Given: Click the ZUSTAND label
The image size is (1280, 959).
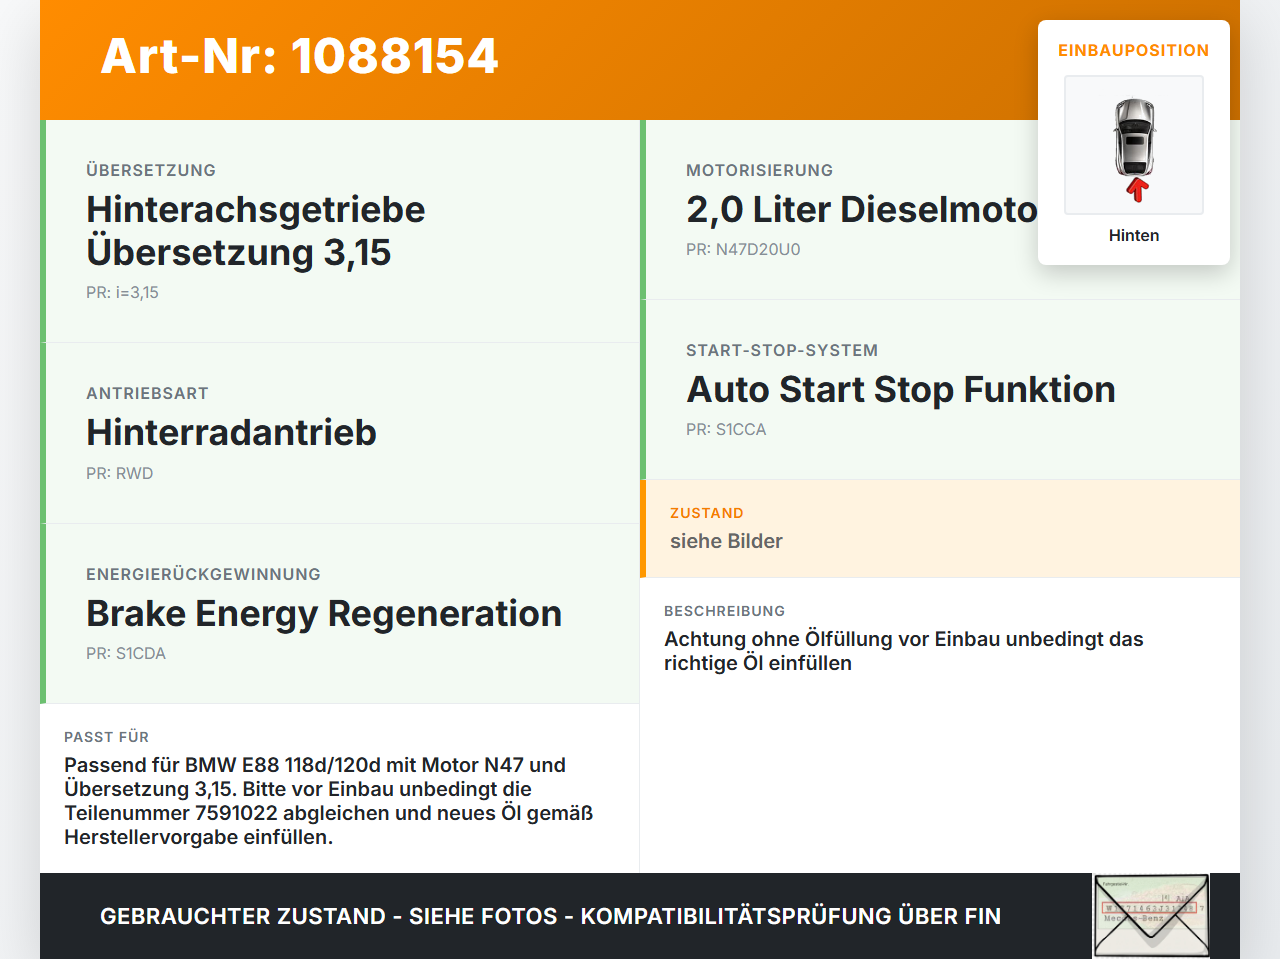Looking at the screenshot, I should click(x=707, y=513).
